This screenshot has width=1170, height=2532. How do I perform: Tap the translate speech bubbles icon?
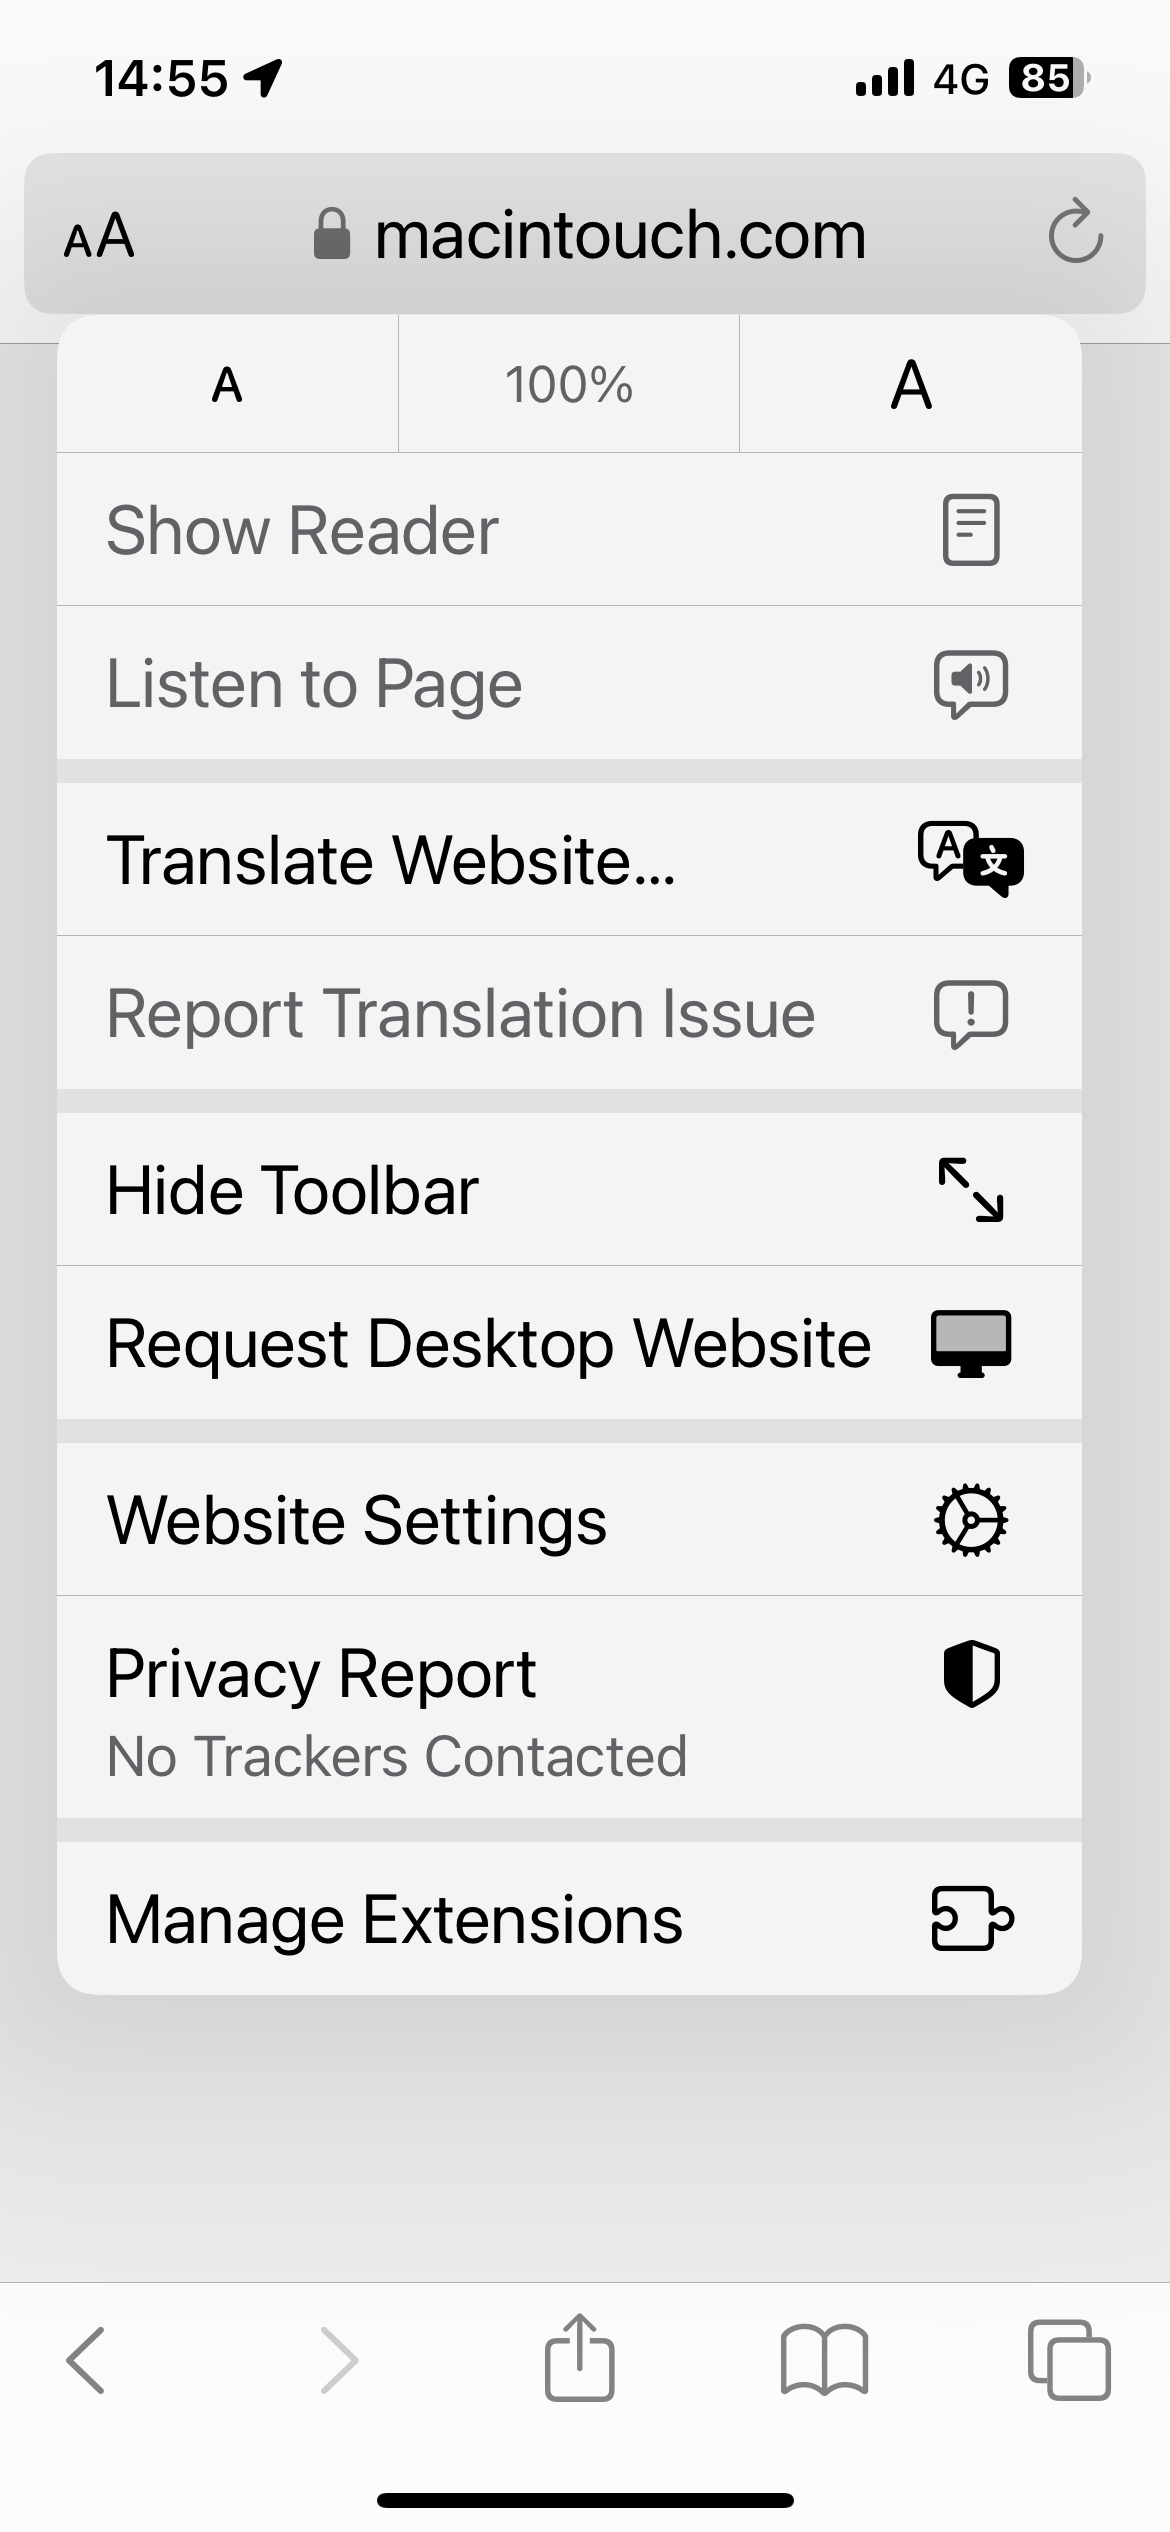tap(971, 859)
